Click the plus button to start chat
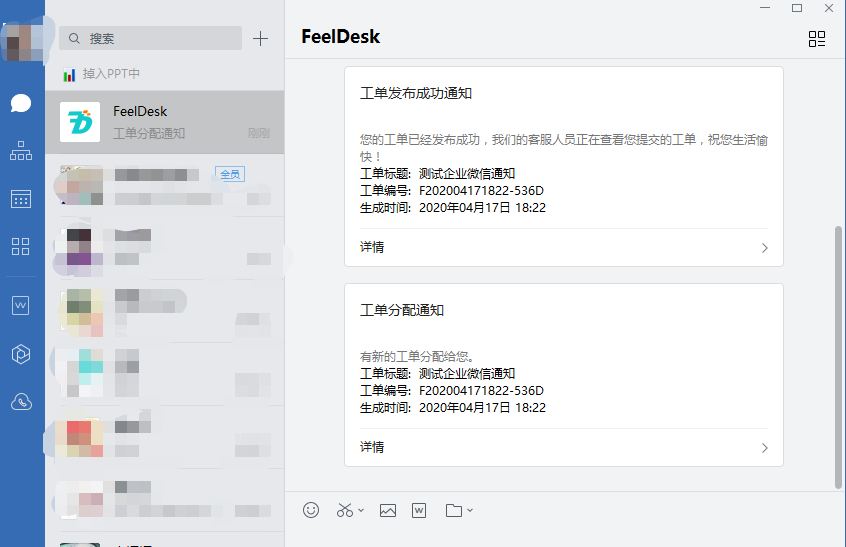This screenshot has height=547, width=846. (x=260, y=38)
